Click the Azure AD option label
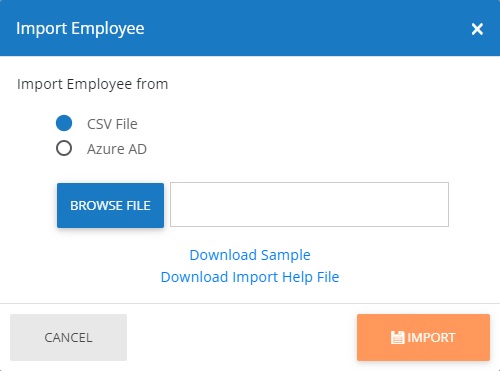The image size is (500, 371). click(117, 149)
